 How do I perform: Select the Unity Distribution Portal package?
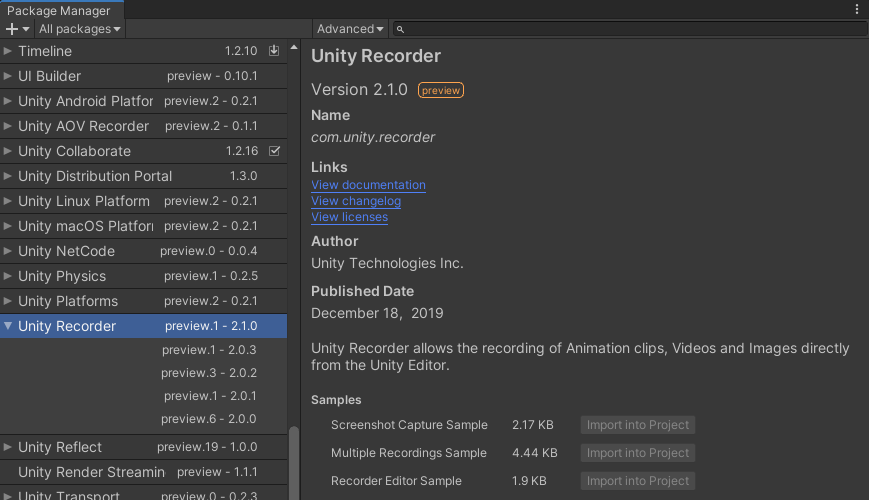[x=144, y=176]
